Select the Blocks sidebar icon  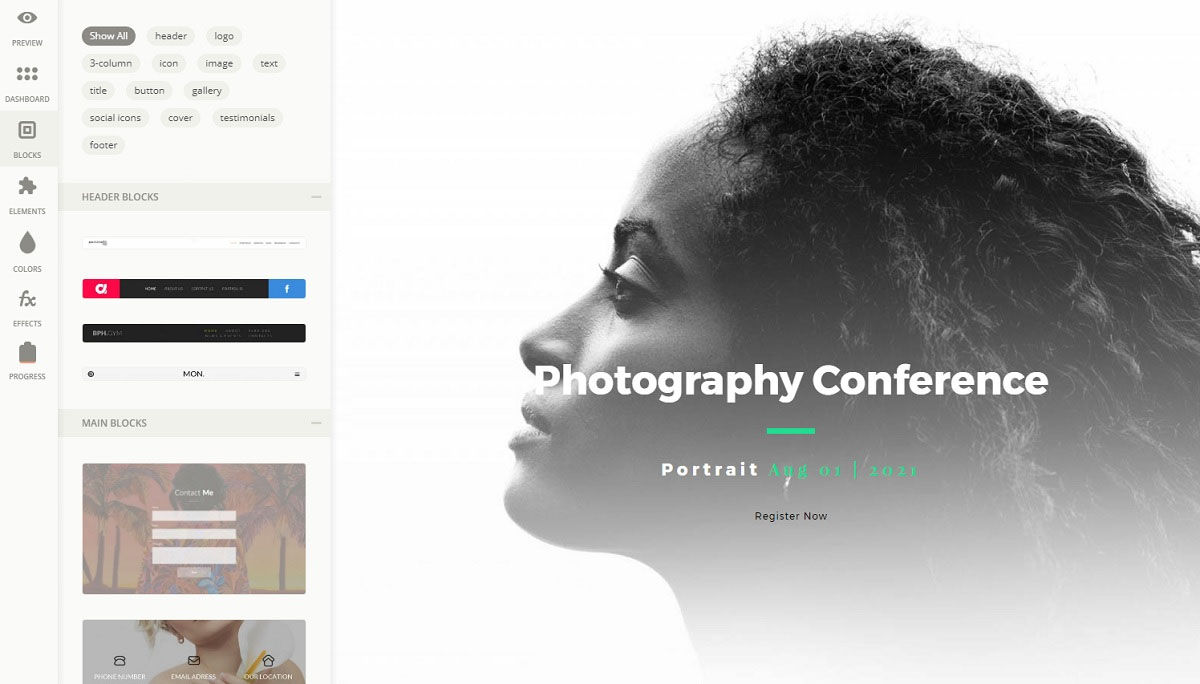click(x=27, y=130)
